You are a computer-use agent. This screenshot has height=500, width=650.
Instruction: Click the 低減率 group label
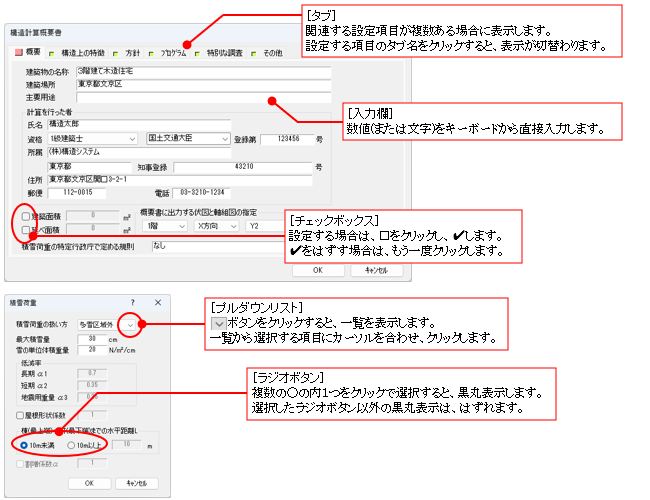(31, 363)
